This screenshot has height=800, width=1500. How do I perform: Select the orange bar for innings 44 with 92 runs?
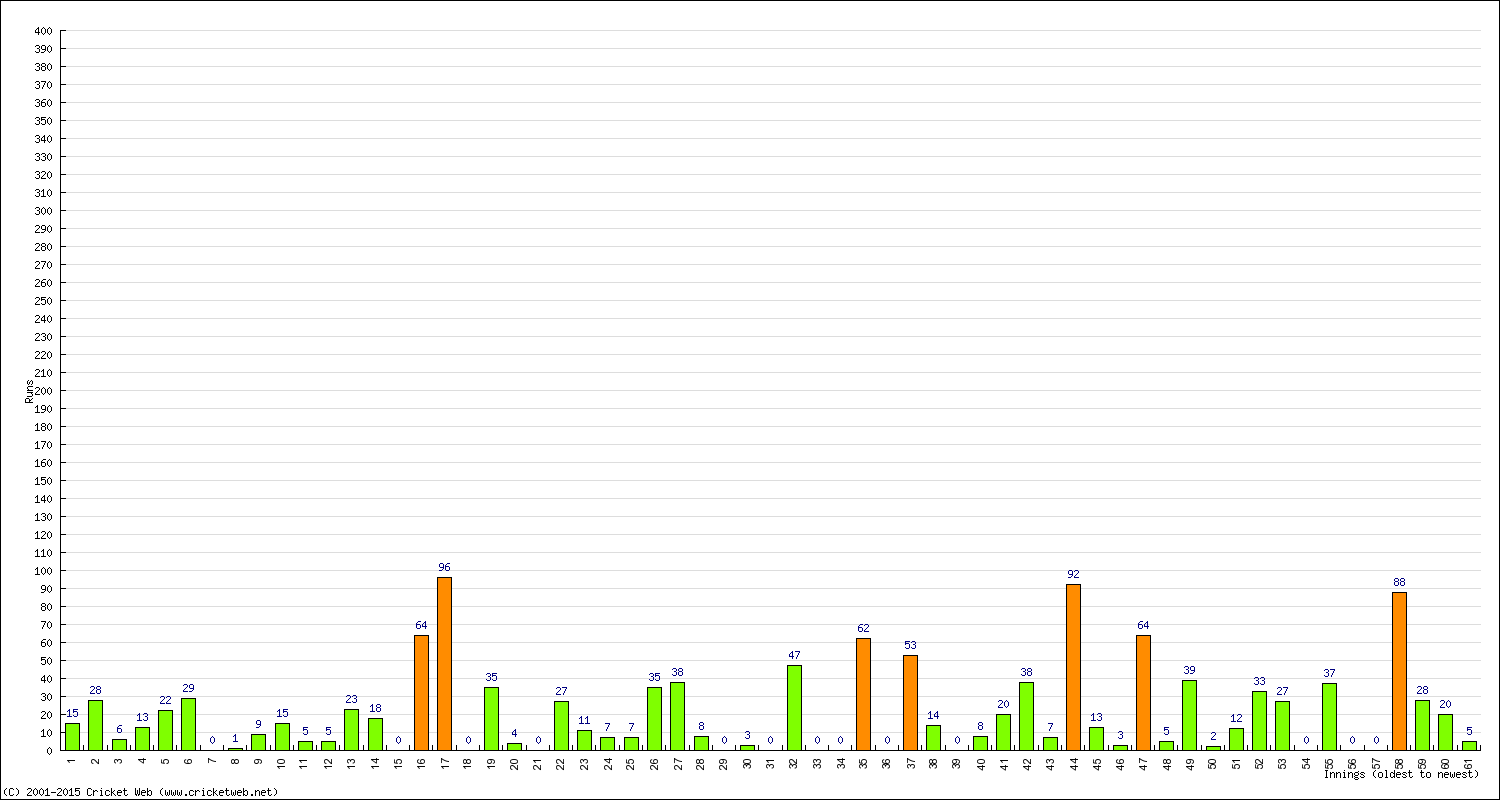(1073, 667)
